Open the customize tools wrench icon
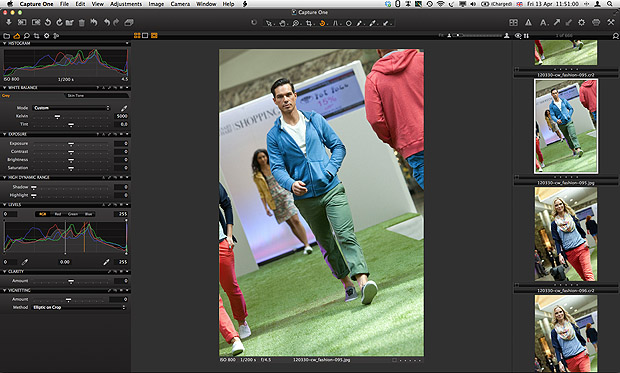This screenshot has height=373, width=620. (611, 23)
